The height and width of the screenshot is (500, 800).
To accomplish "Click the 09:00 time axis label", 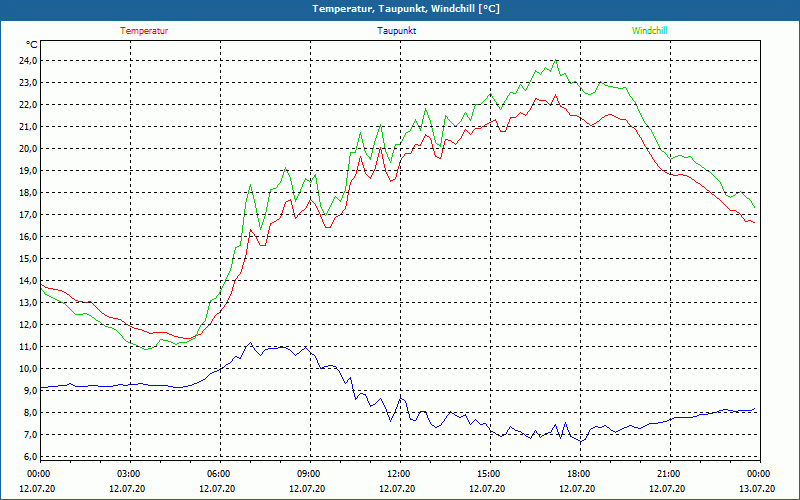I will [x=310, y=474].
